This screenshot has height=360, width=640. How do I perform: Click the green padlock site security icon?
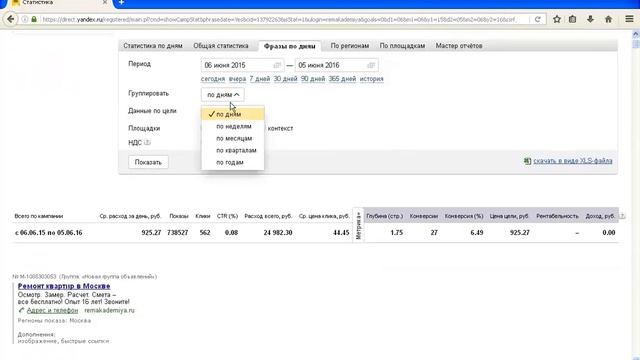(34, 19)
